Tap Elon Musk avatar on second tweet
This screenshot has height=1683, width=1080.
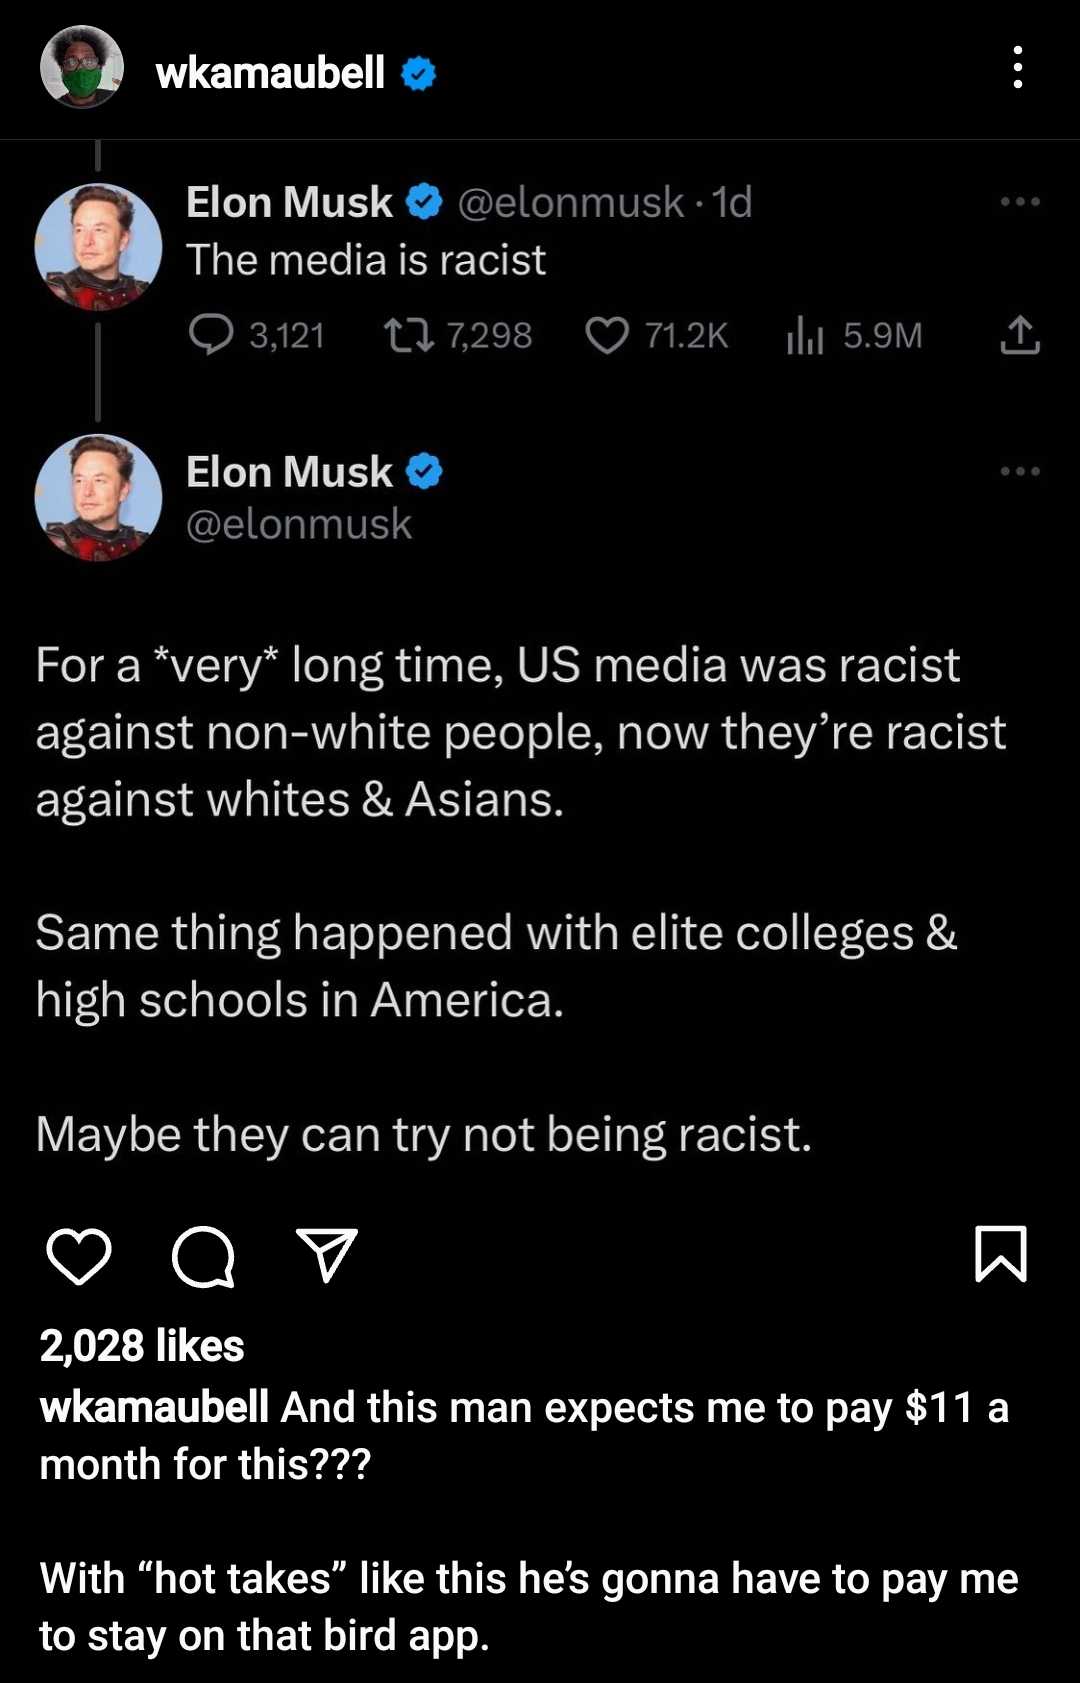coord(98,497)
